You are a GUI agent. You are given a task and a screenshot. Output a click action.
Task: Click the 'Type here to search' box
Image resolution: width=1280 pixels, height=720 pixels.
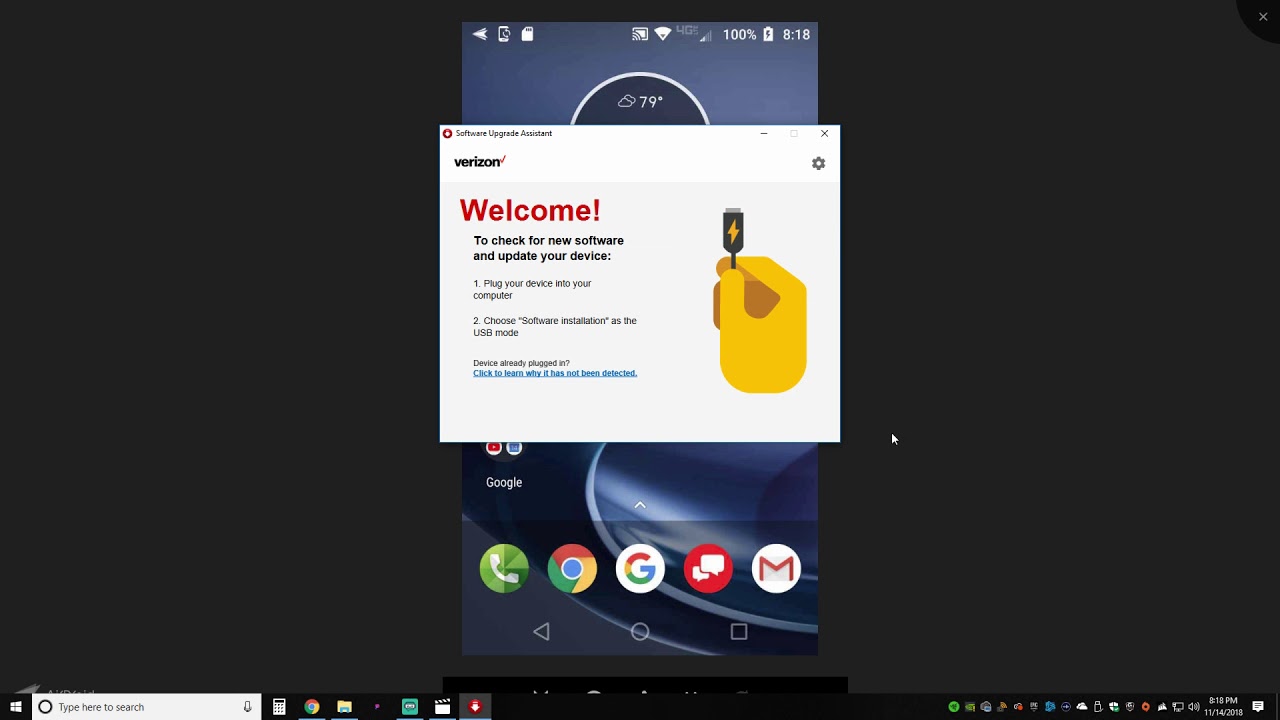tap(146, 707)
